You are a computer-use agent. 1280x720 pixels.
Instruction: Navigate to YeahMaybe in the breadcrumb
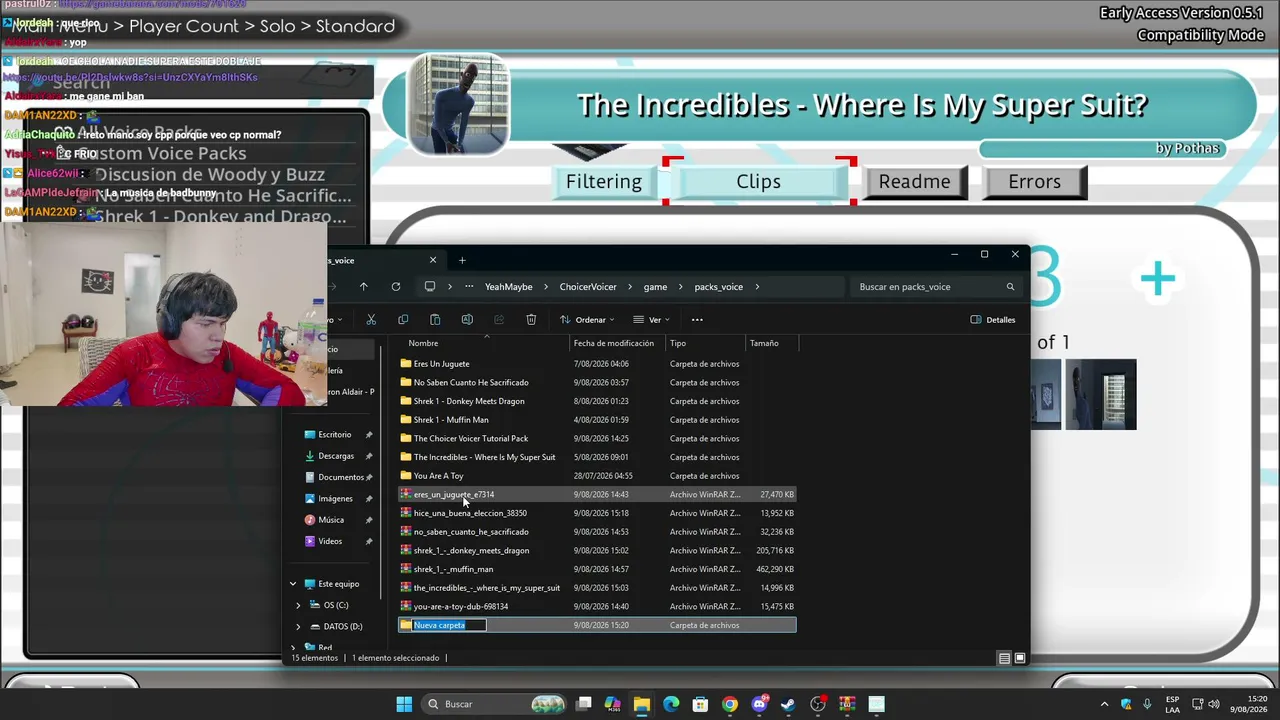pyautogui.click(x=509, y=287)
